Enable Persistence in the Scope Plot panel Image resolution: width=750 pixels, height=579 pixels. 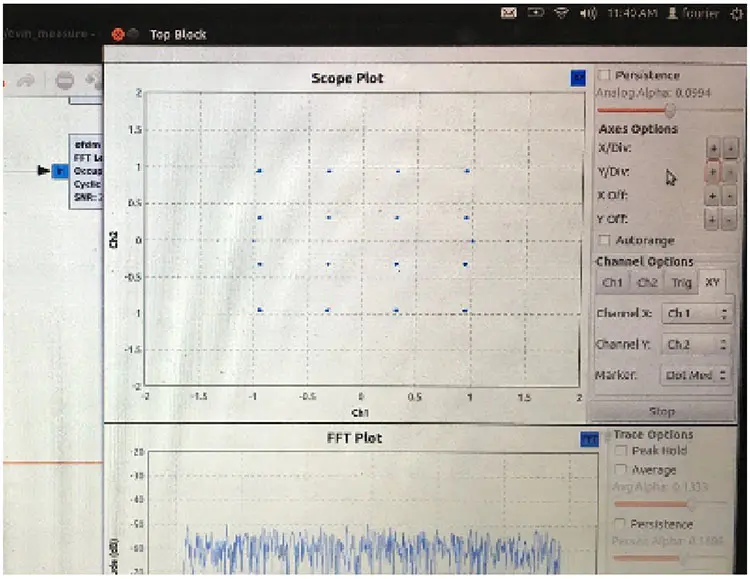pyautogui.click(x=604, y=76)
